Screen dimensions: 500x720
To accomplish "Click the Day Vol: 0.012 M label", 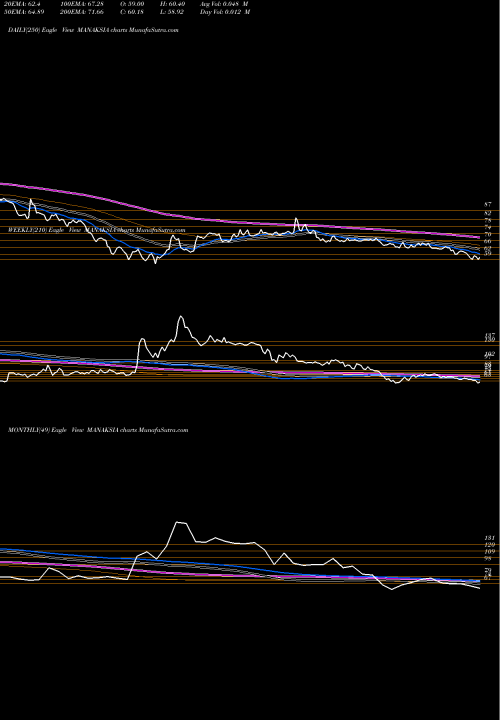I will 225,12.
